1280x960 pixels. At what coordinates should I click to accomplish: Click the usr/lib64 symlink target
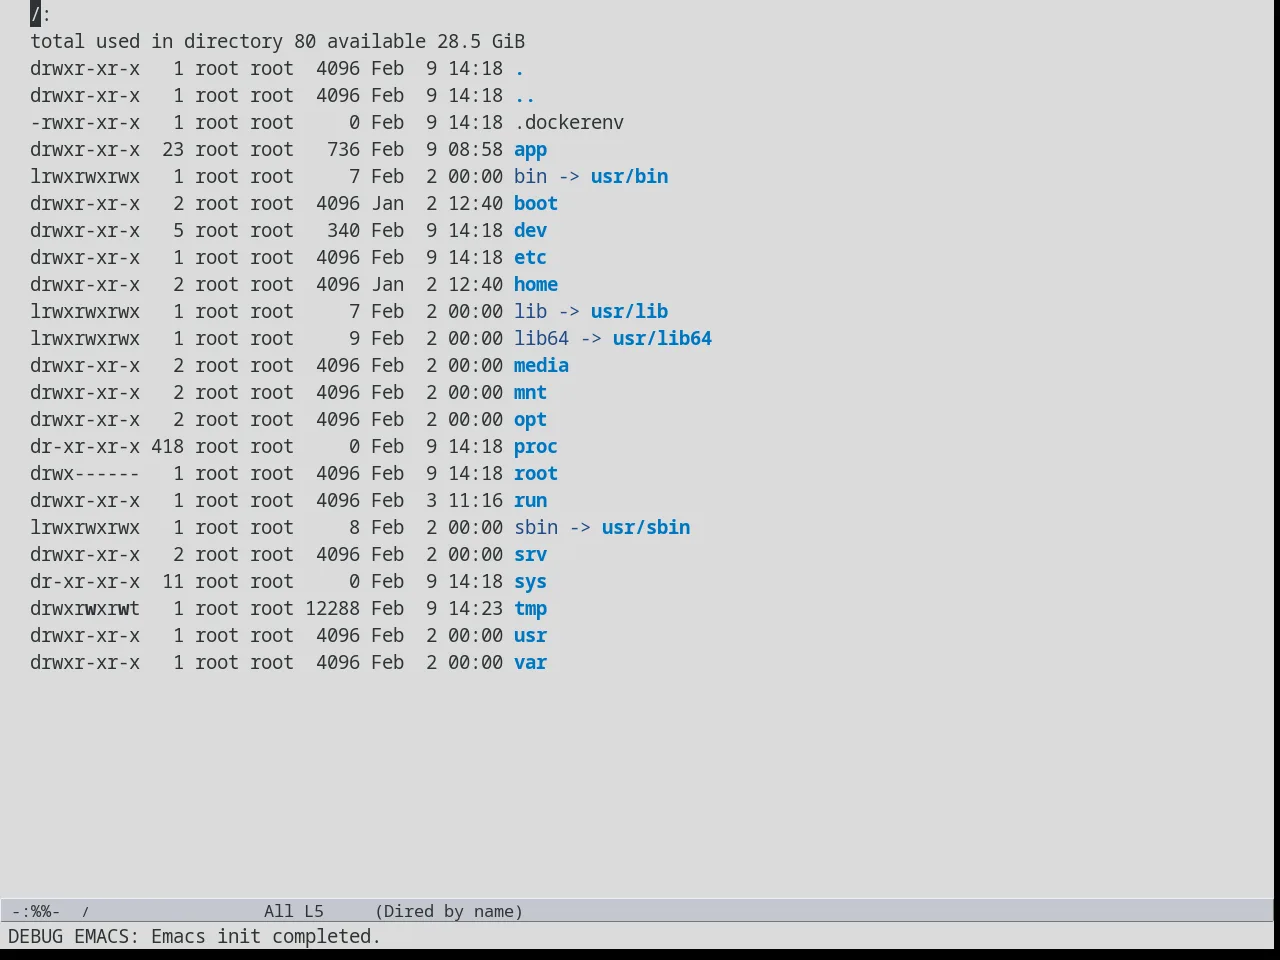(662, 338)
